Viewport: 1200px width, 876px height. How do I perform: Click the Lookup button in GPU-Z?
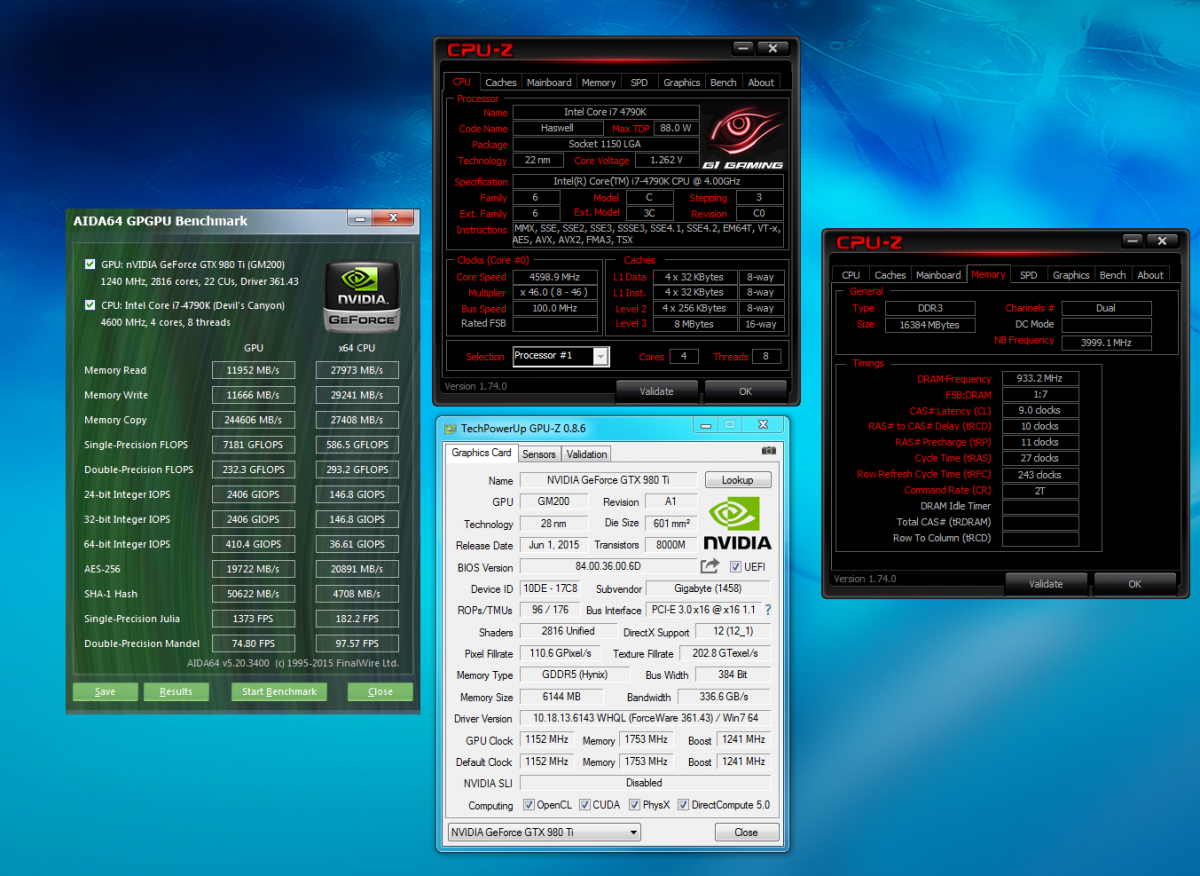[x=738, y=480]
